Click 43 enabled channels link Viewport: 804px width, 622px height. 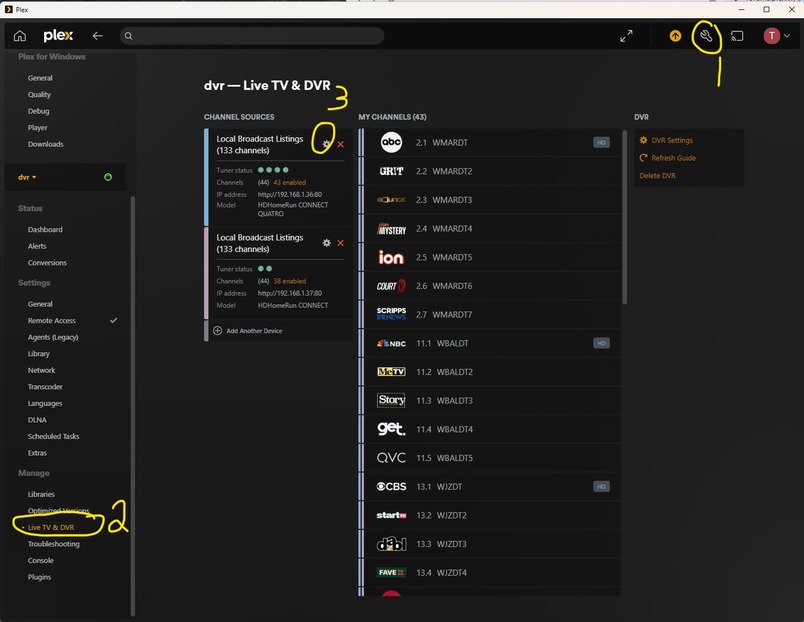point(290,183)
